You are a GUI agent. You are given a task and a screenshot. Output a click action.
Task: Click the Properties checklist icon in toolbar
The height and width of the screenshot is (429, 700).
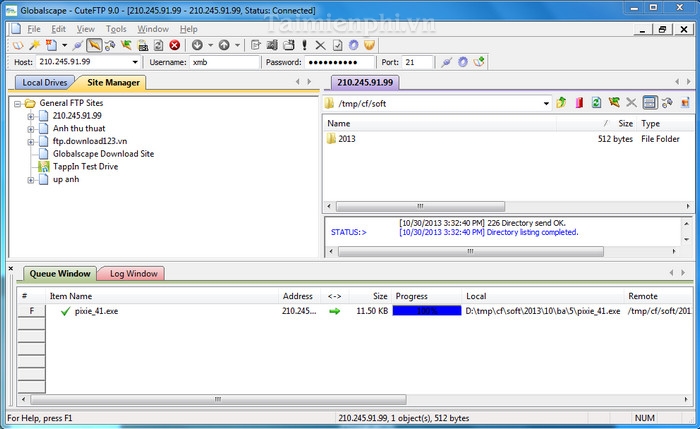(x=338, y=45)
